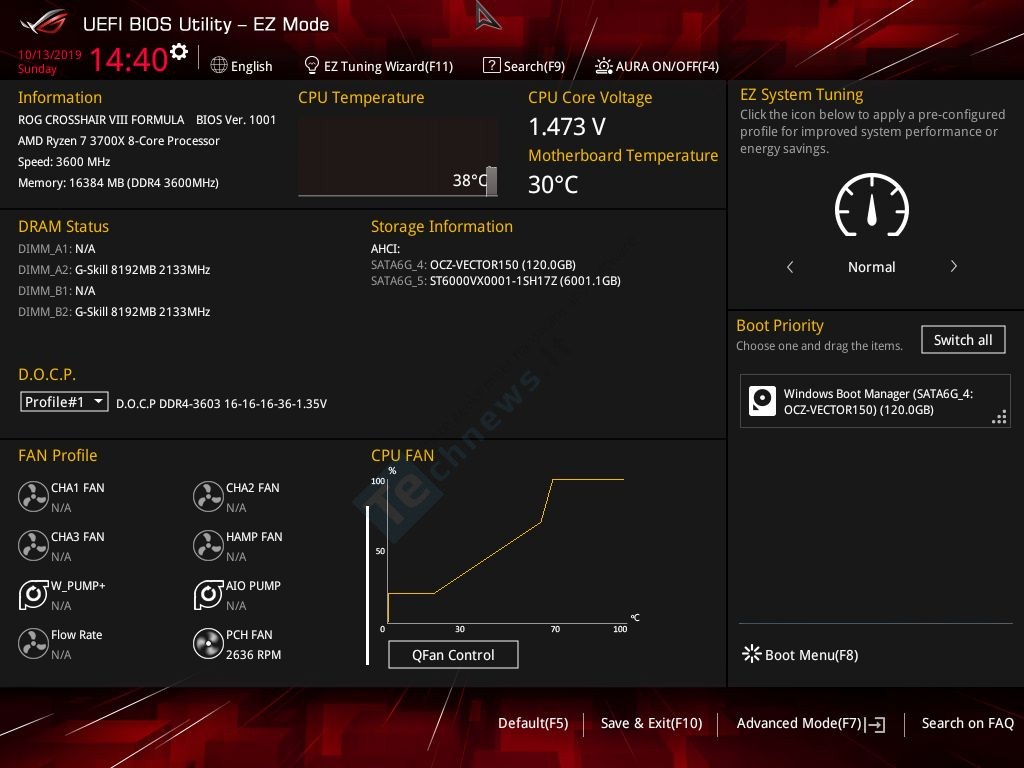Click the AURA light icon
Screen dimensions: 1024x768
click(603, 66)
